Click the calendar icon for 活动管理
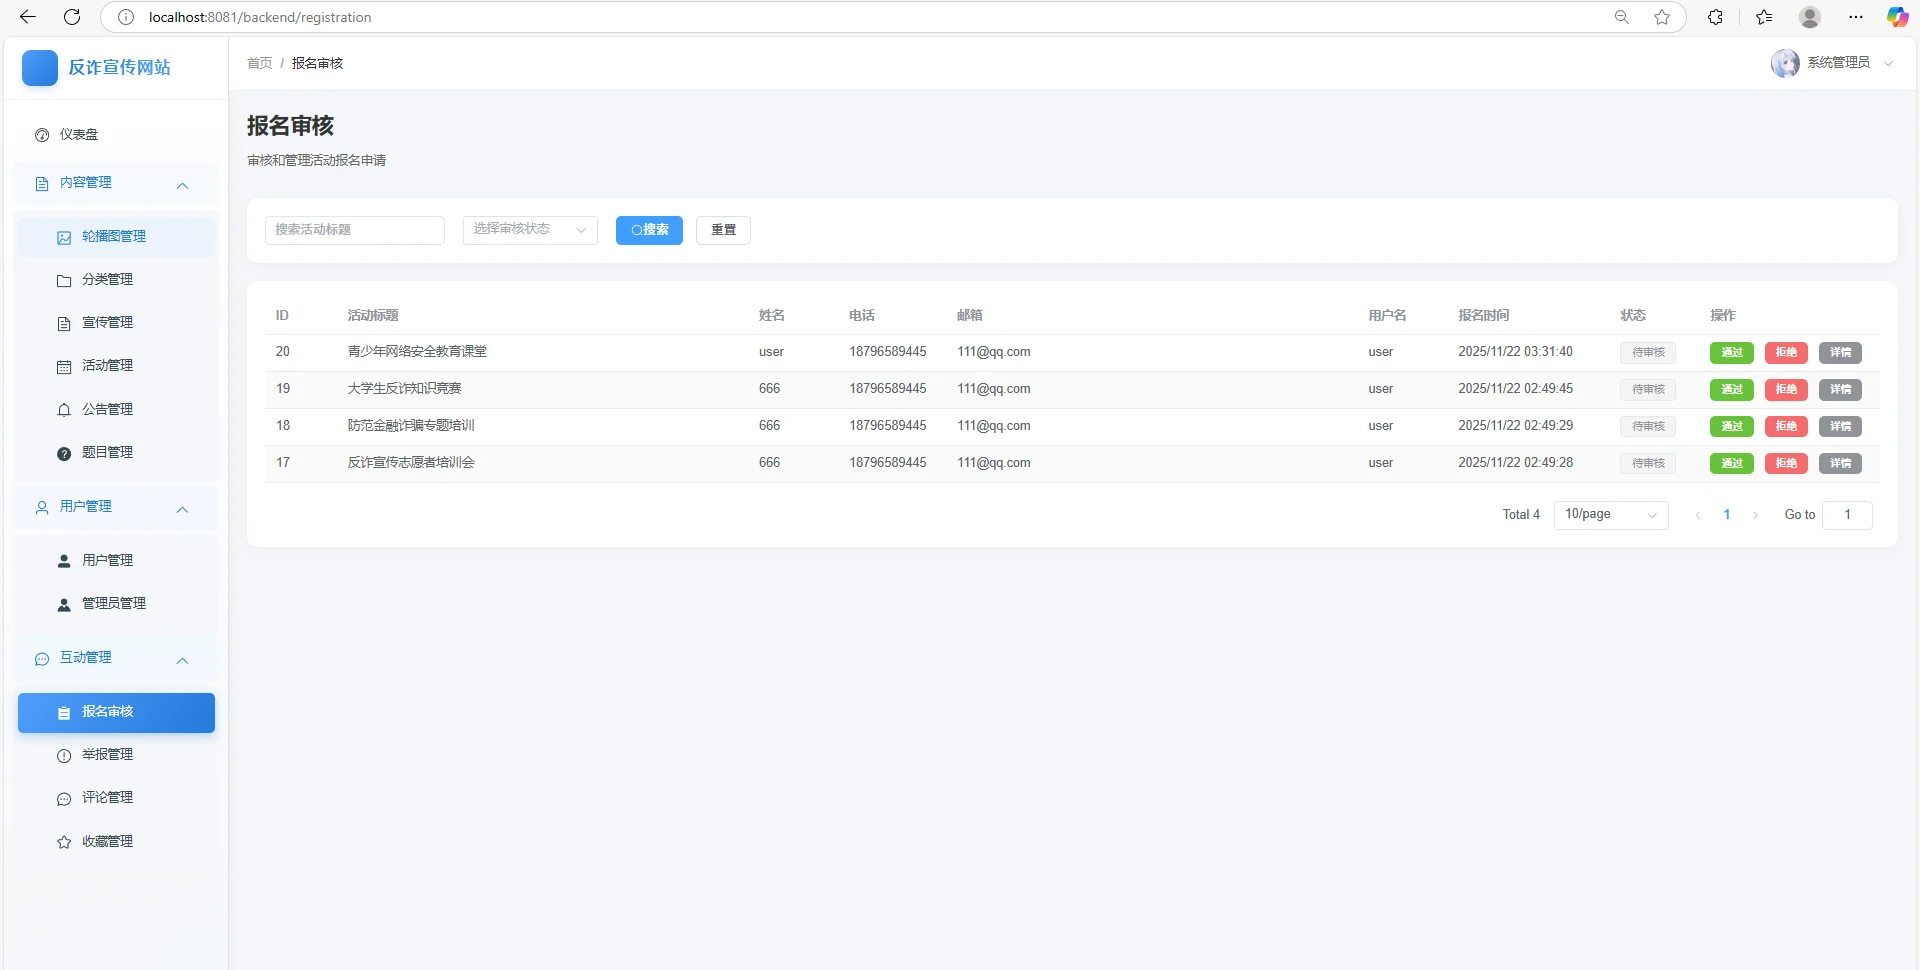1920x970 pixels. (x=64, y=366)
